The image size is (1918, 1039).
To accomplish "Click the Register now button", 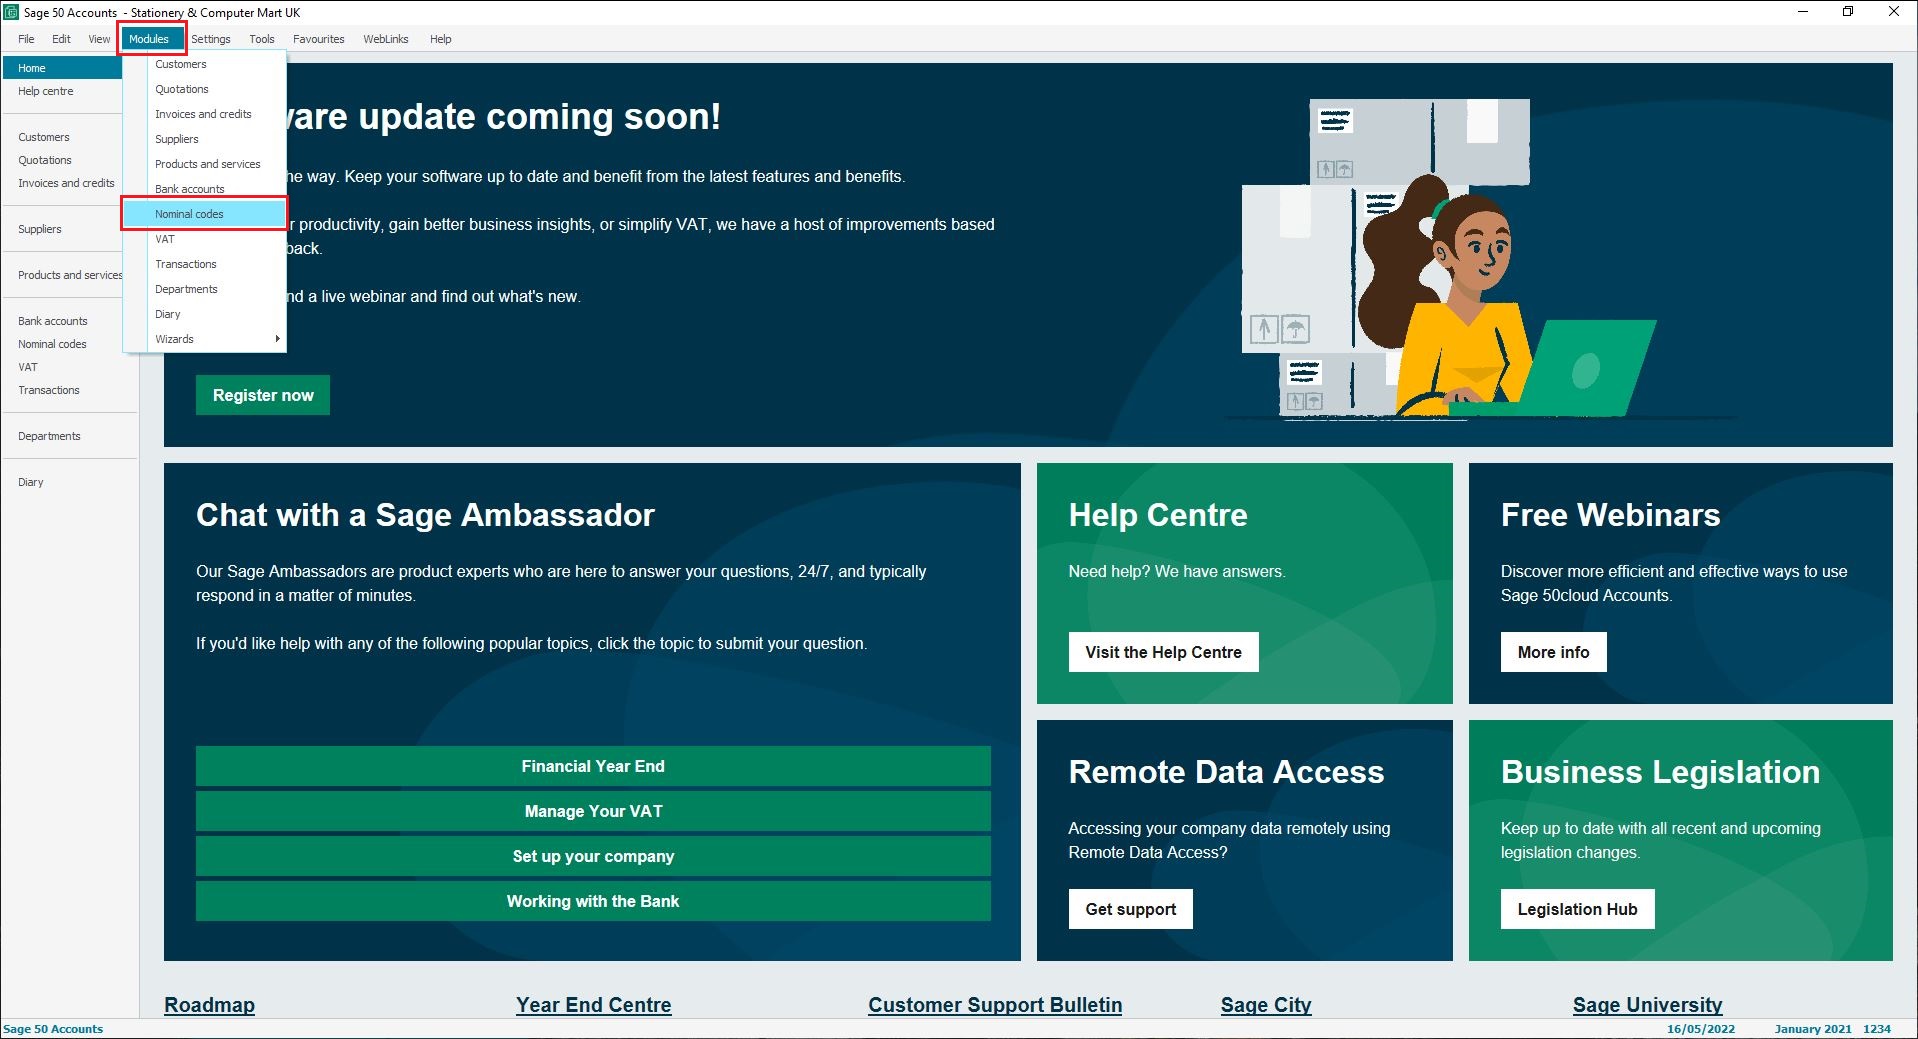I will point(263,395).
